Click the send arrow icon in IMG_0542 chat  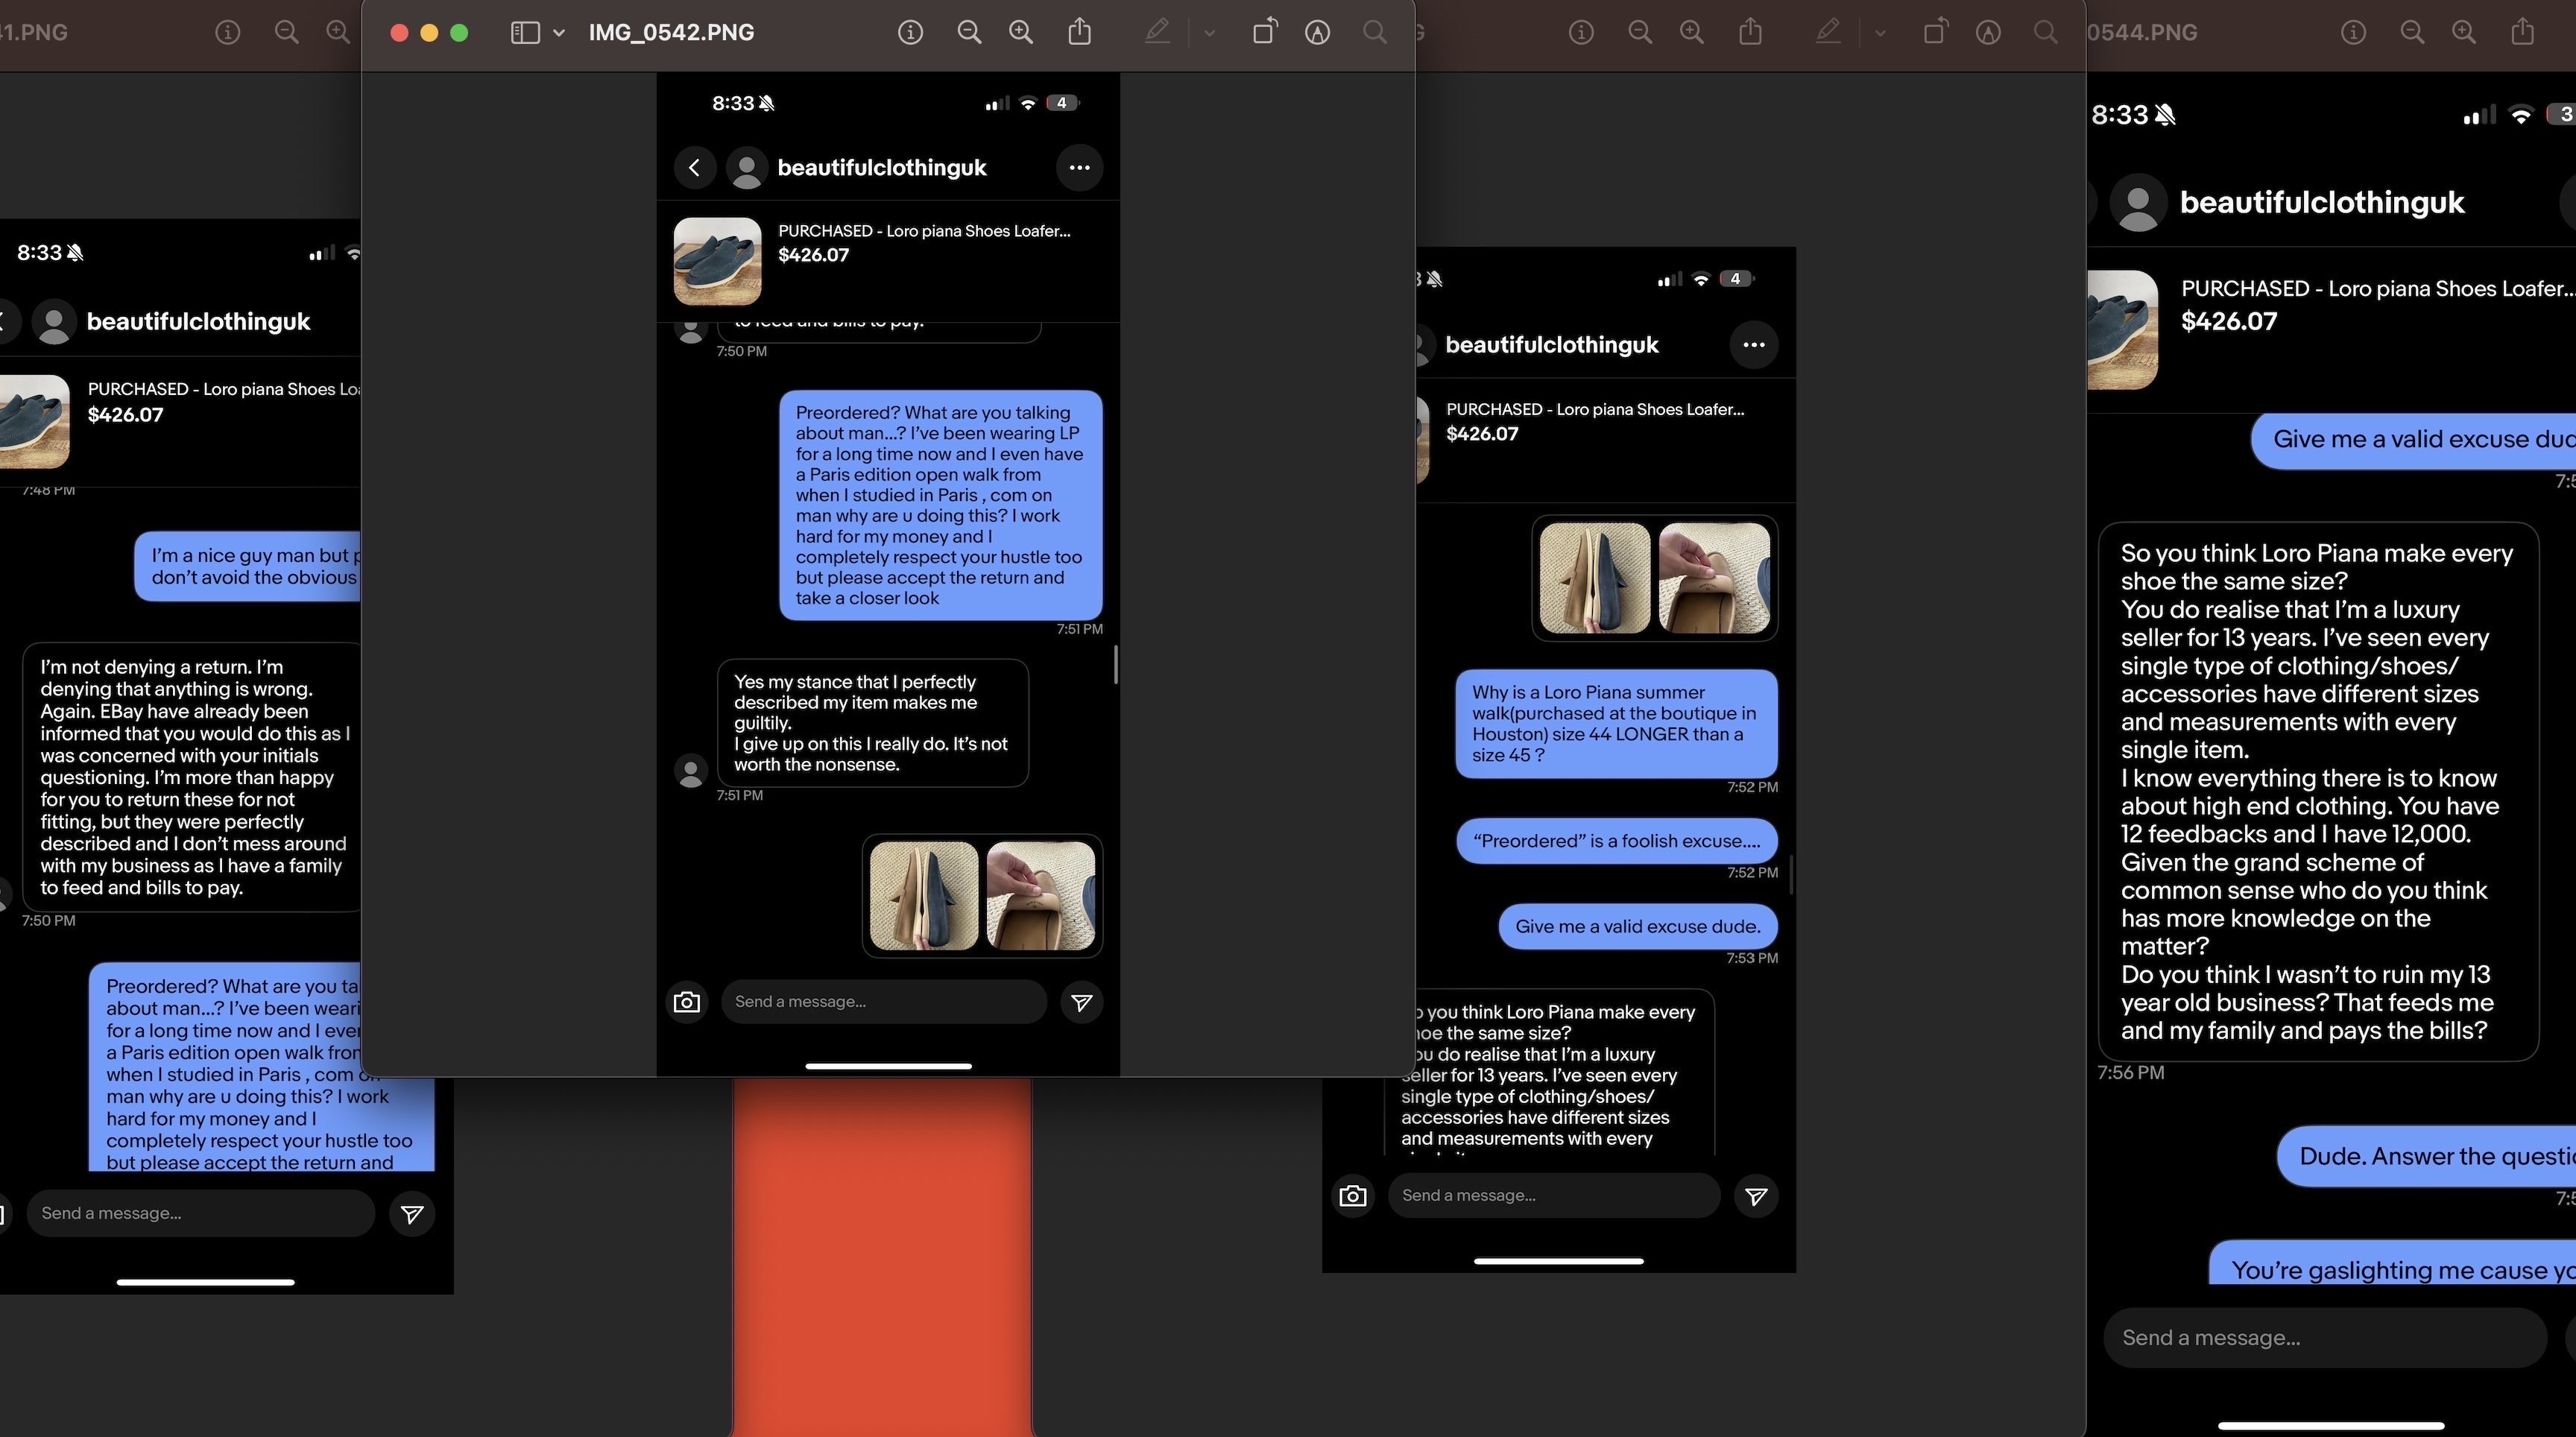pyautogui.click(x=1082, y=1002)
